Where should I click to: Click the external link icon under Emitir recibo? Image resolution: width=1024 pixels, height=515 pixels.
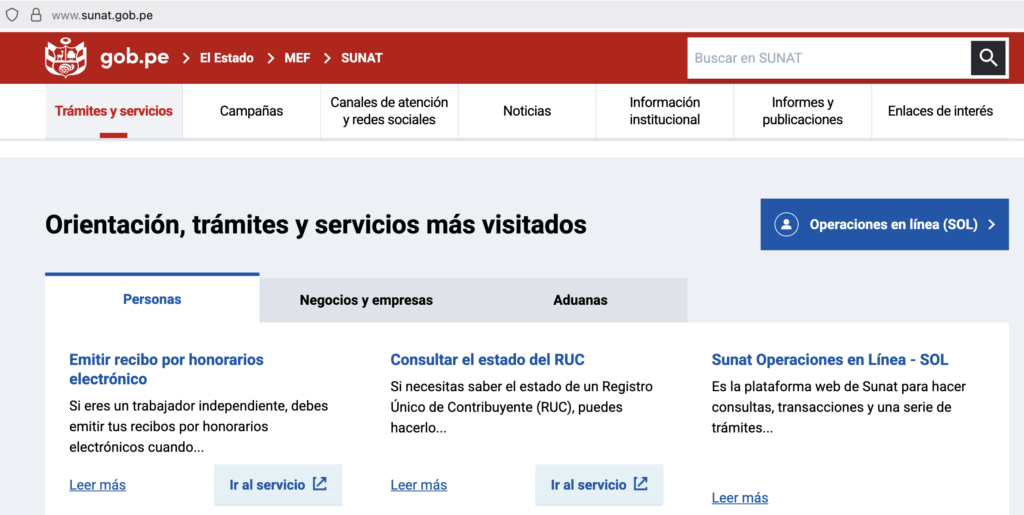point(320,484)
